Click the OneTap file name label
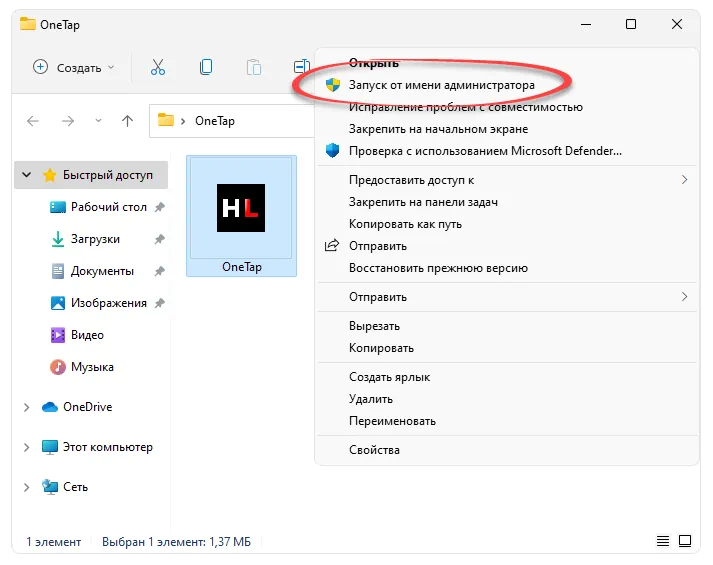The height and width of the screenshot is (565, 713). pyautogui.click(x=241, y=267)
